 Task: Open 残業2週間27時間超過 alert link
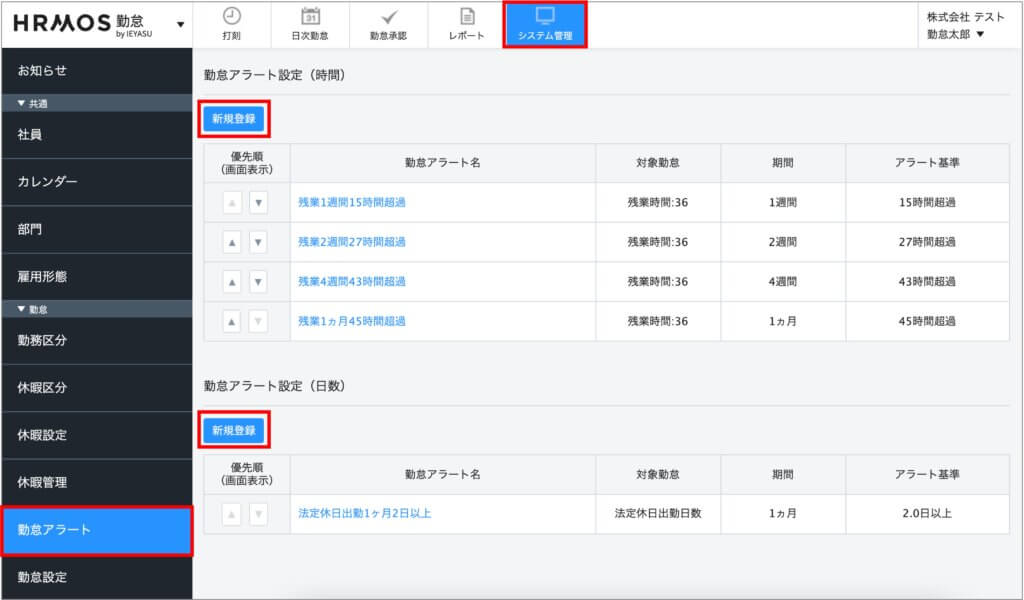352,242
